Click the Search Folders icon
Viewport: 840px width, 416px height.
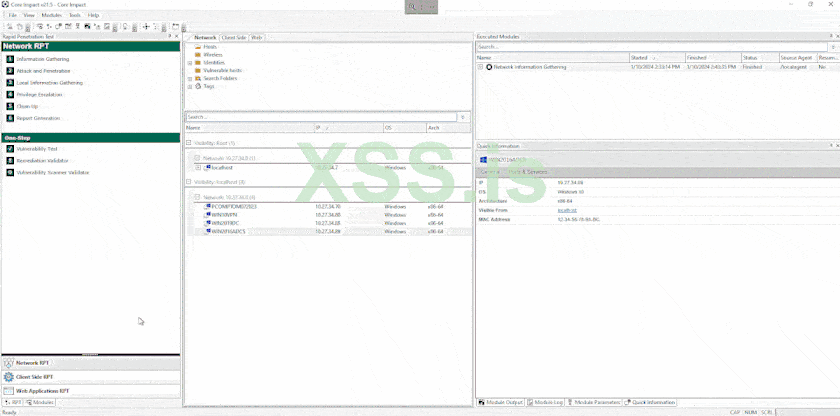coord(198,79)
